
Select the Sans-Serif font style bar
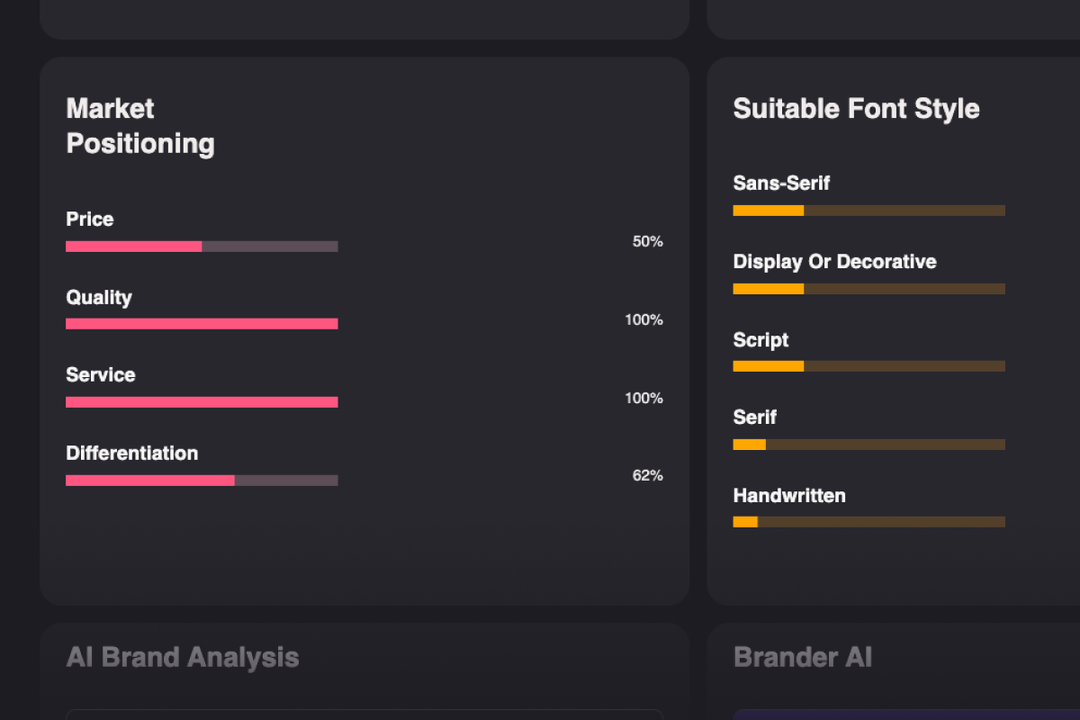[x=869, y=211]
